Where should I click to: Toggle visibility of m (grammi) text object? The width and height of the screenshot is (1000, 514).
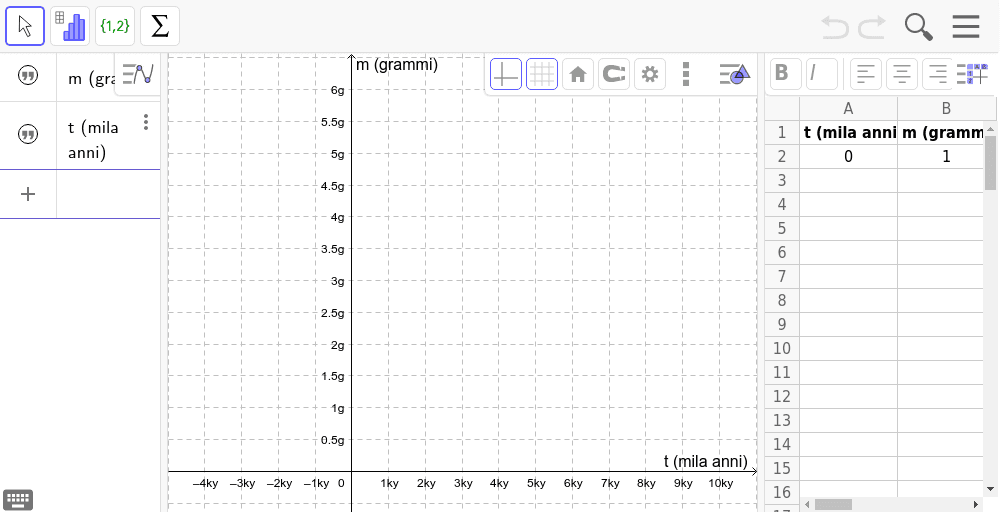coord(27,77)
